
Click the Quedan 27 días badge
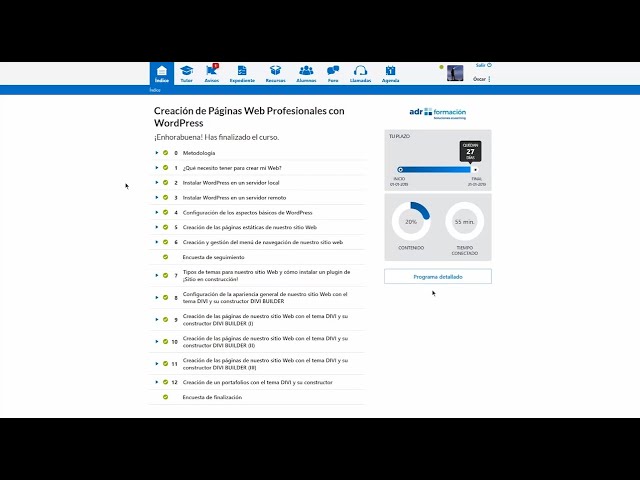point(470,151)
